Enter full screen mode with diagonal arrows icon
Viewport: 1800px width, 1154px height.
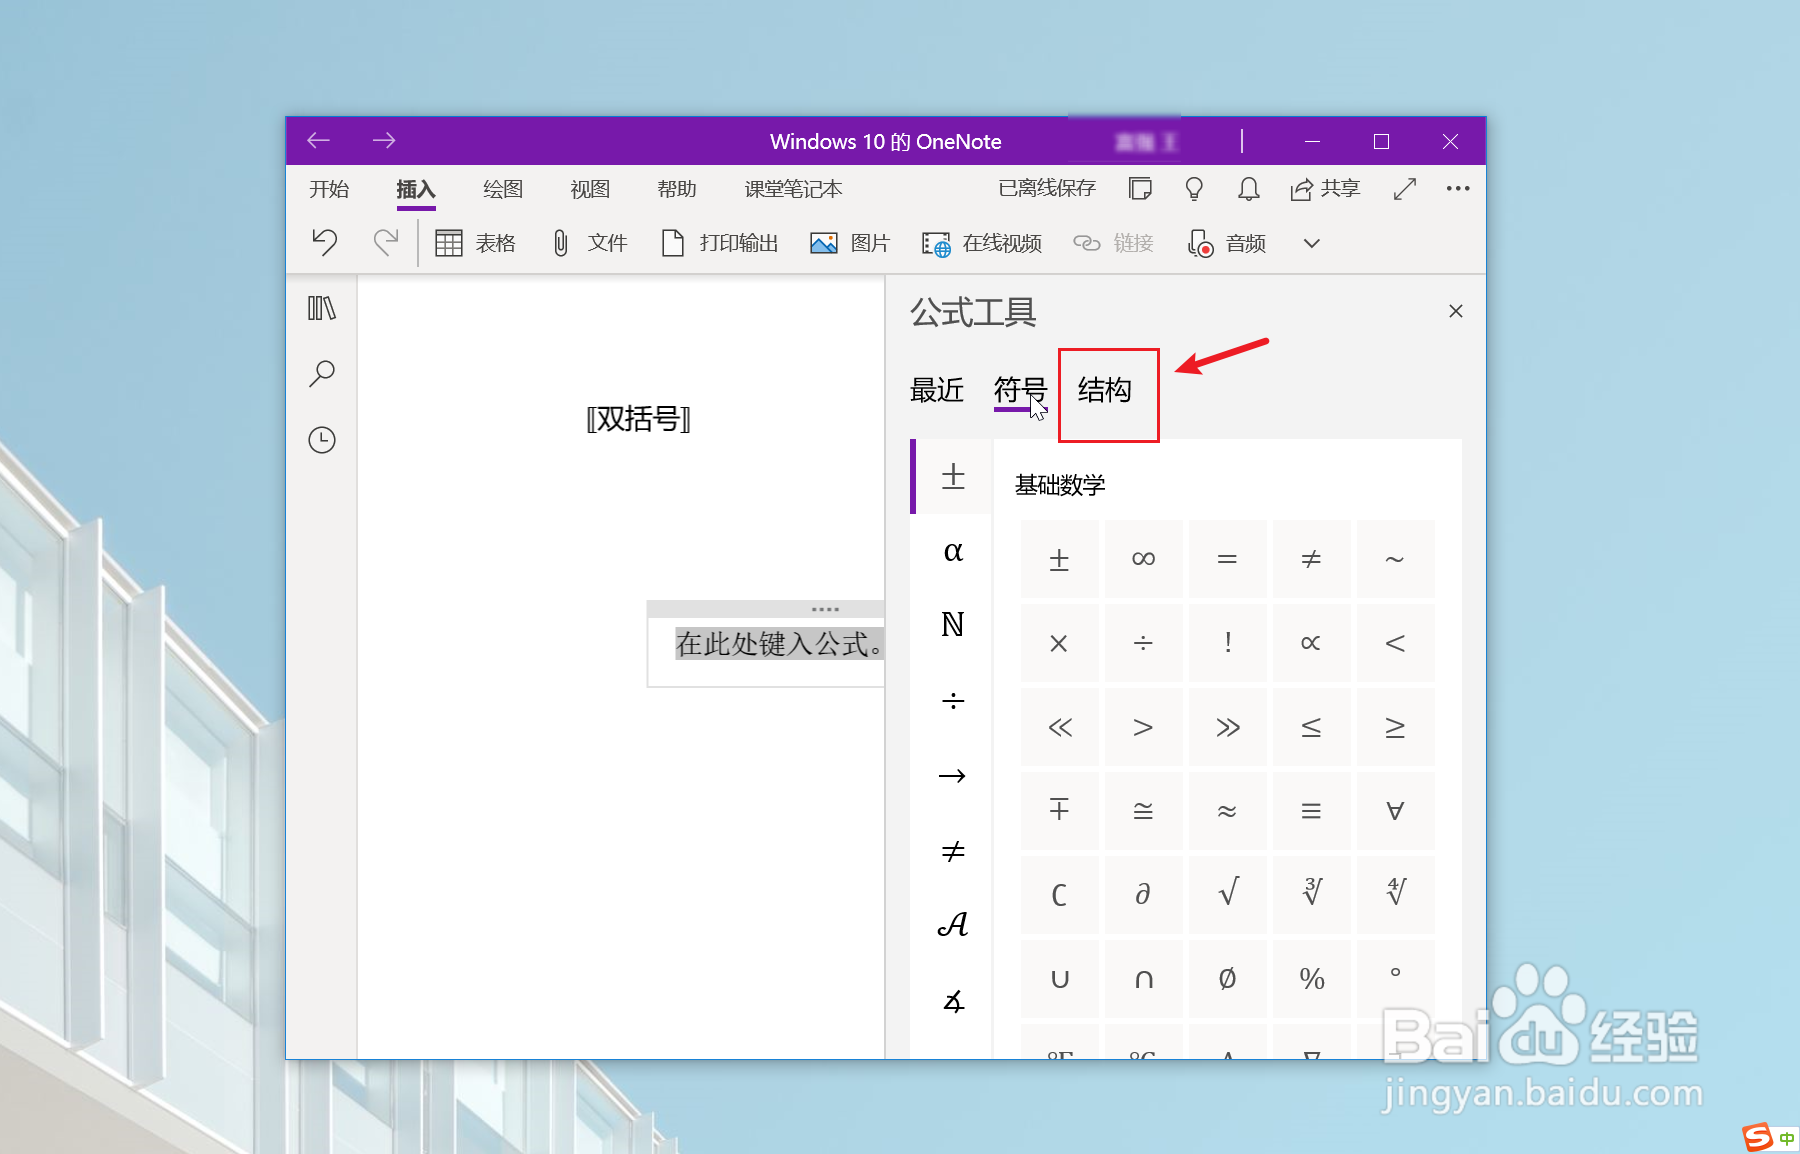click(1405, 188)
